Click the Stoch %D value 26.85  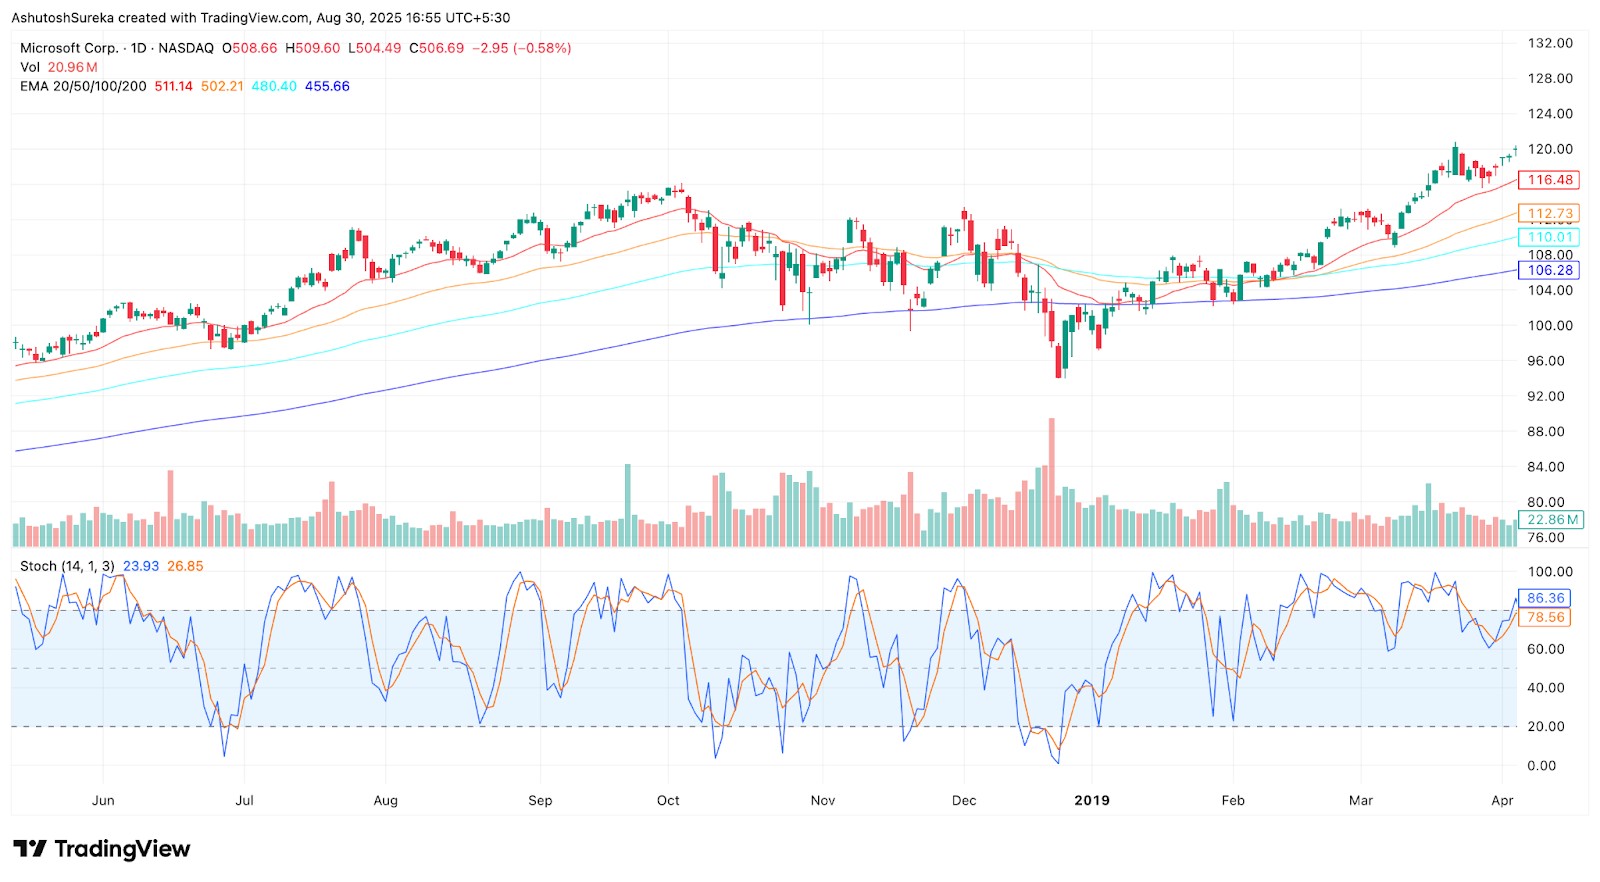(x=185, y=566)
